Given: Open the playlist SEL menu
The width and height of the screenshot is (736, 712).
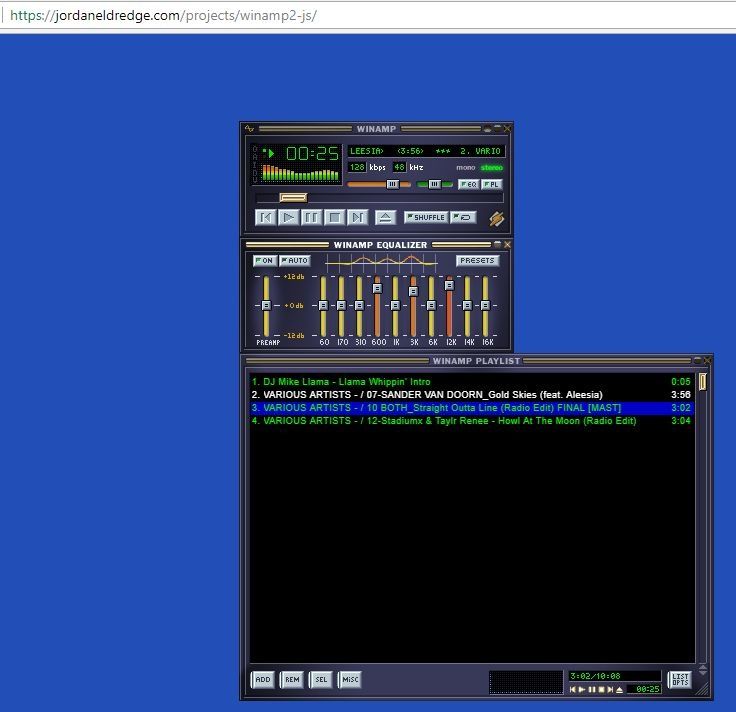Looking at the screenshot, I should point(321,679).
